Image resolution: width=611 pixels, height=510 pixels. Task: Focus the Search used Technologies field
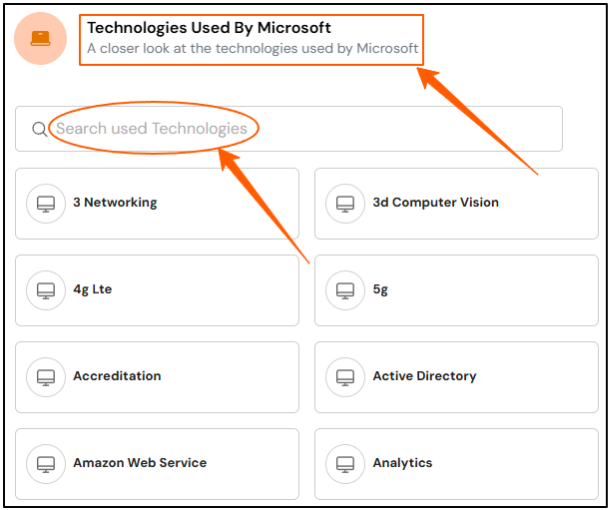(x=289, y=129)
